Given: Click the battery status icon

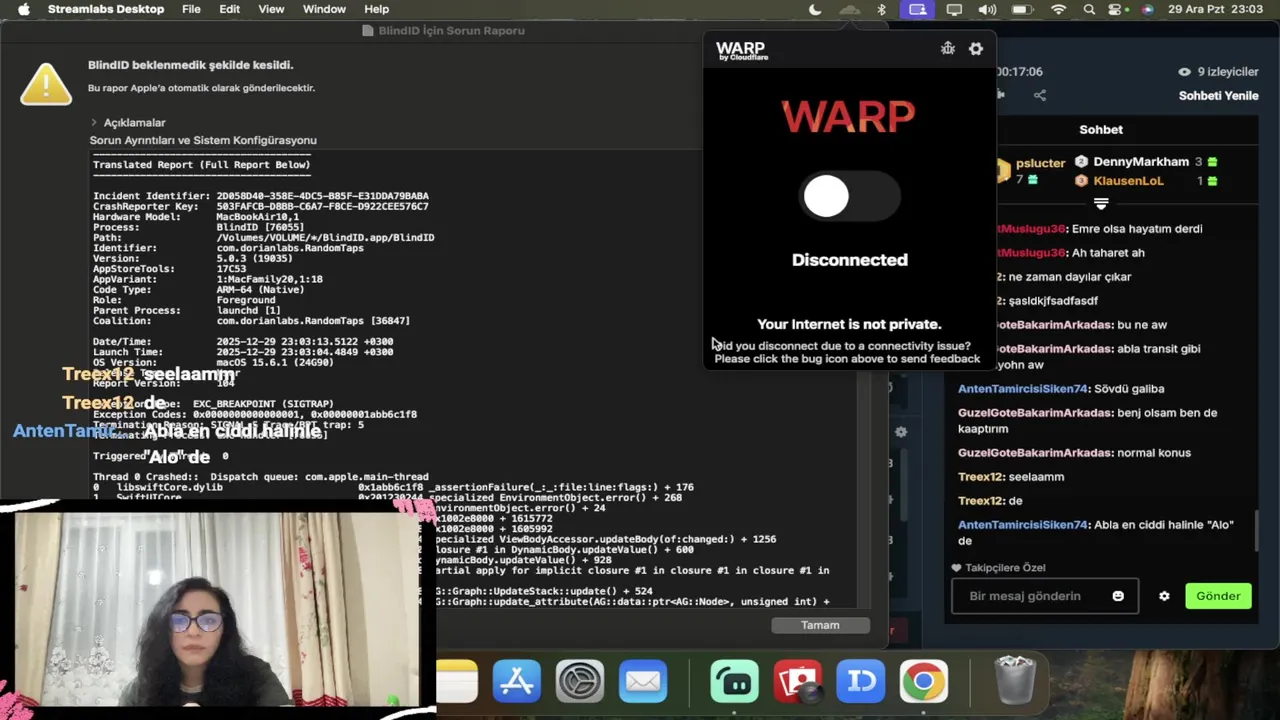Looking at the screenshot, I should pyautogui.click(x=1022, y=10).
